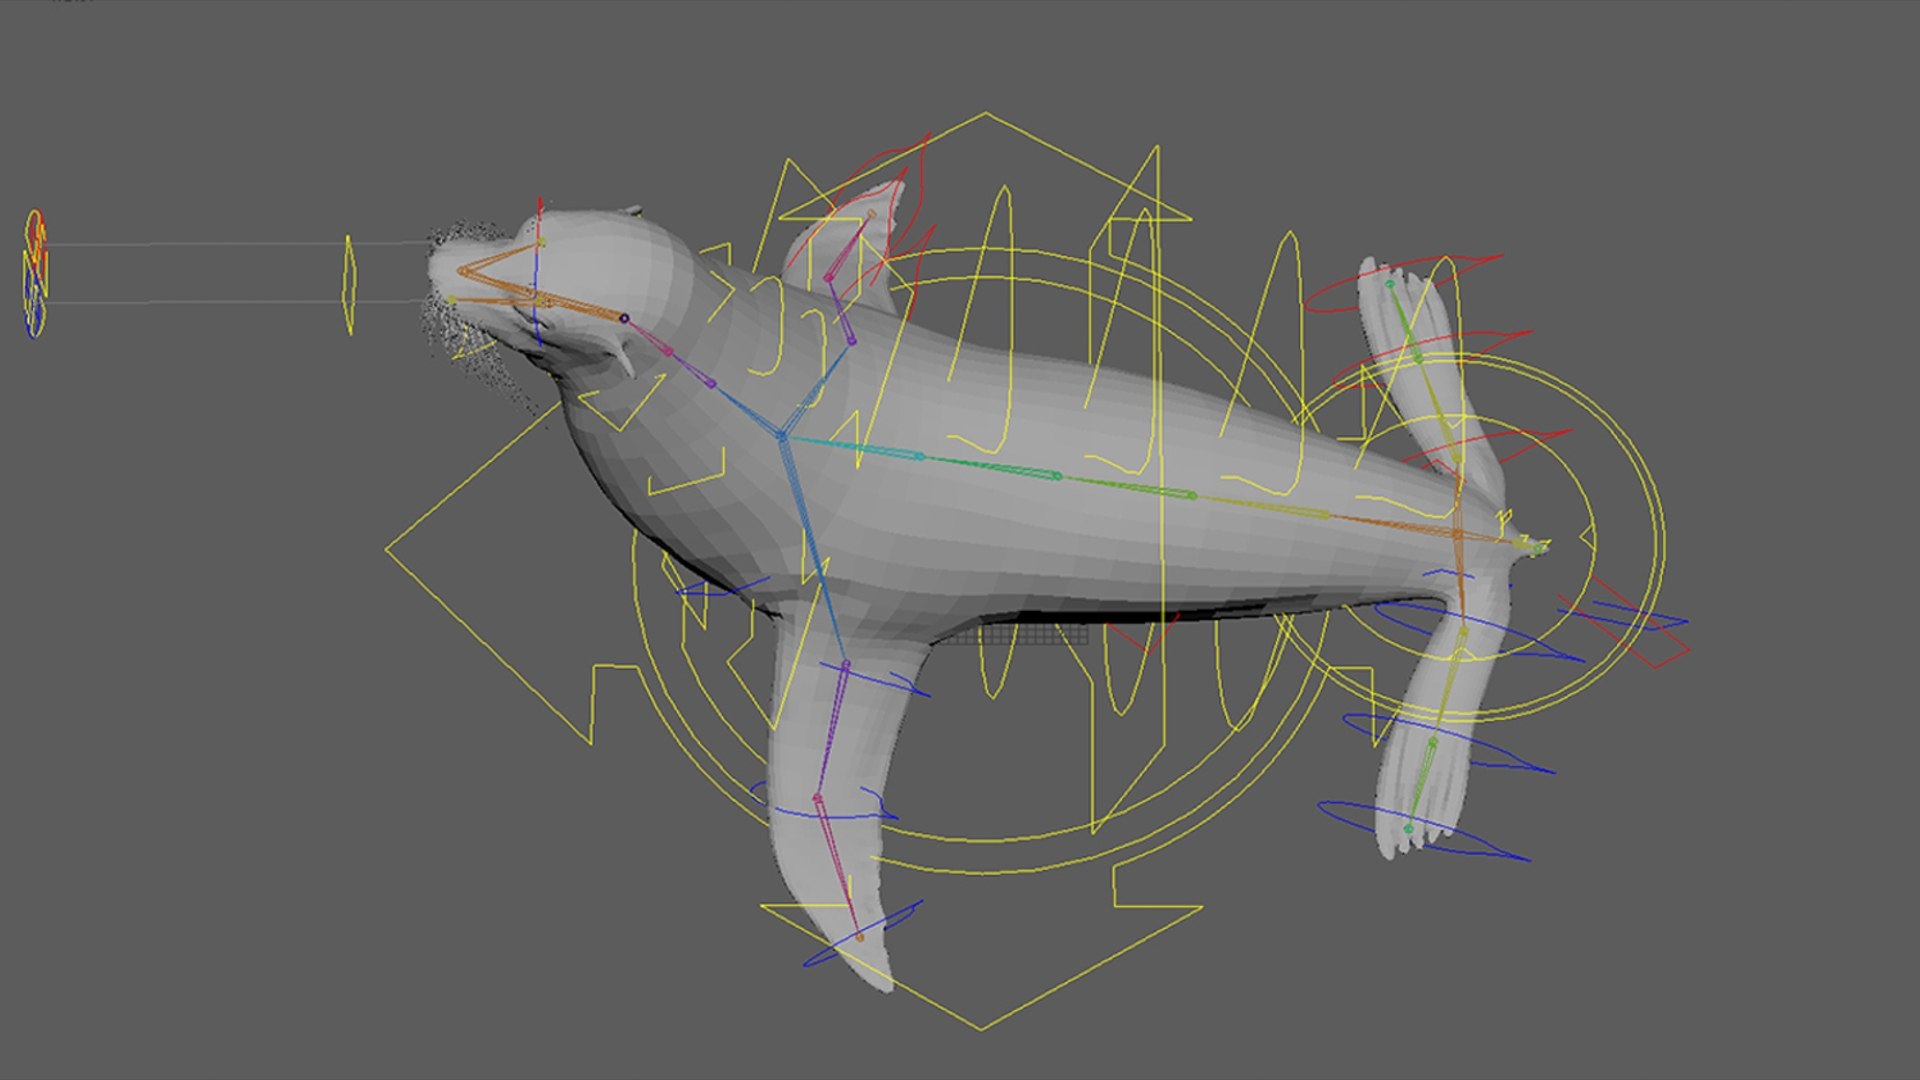Select the green joint atop upper rear flipper
Image resolution: width=1920 pixels, height=1080 pixels.
coord(1389,284)
